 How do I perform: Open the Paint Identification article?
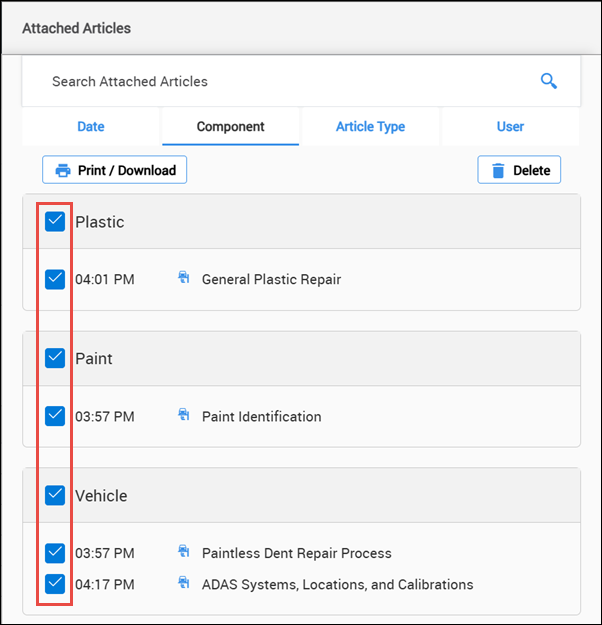click(262, 417)
